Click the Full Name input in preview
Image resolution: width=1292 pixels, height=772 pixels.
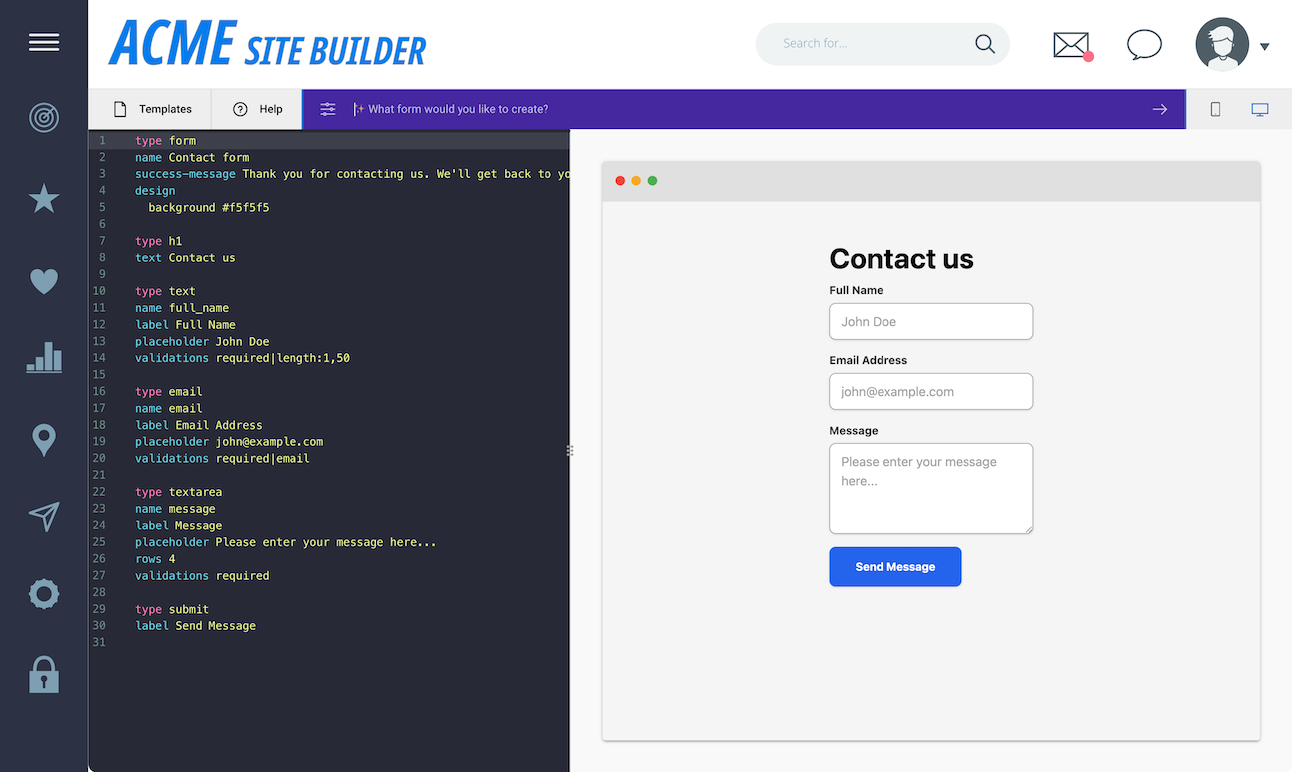pyautogui.click(x=931, y=322)
